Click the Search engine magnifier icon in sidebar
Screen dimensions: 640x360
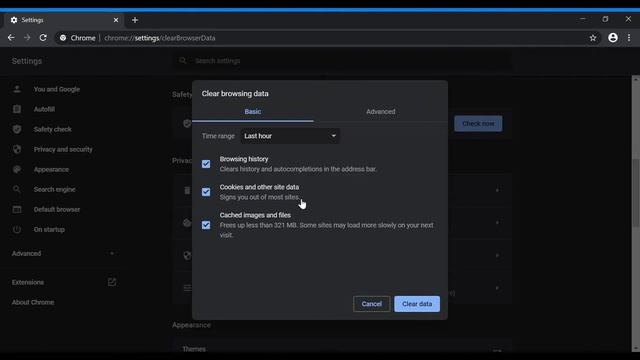(17, 189)
